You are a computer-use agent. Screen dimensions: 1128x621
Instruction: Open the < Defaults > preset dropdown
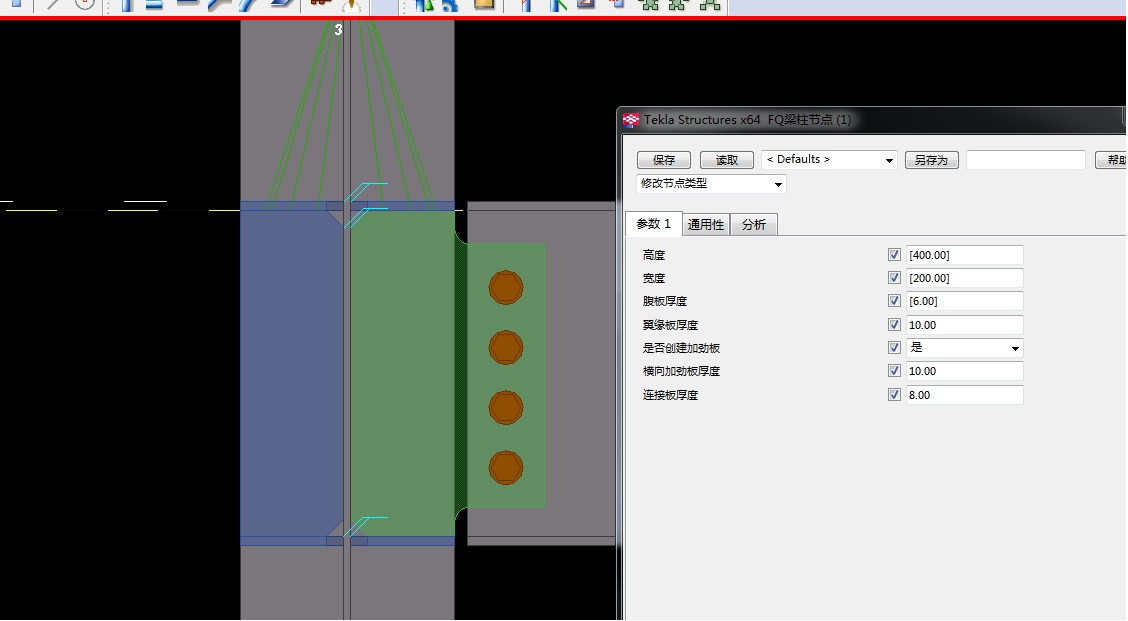[x=829, y=160]
